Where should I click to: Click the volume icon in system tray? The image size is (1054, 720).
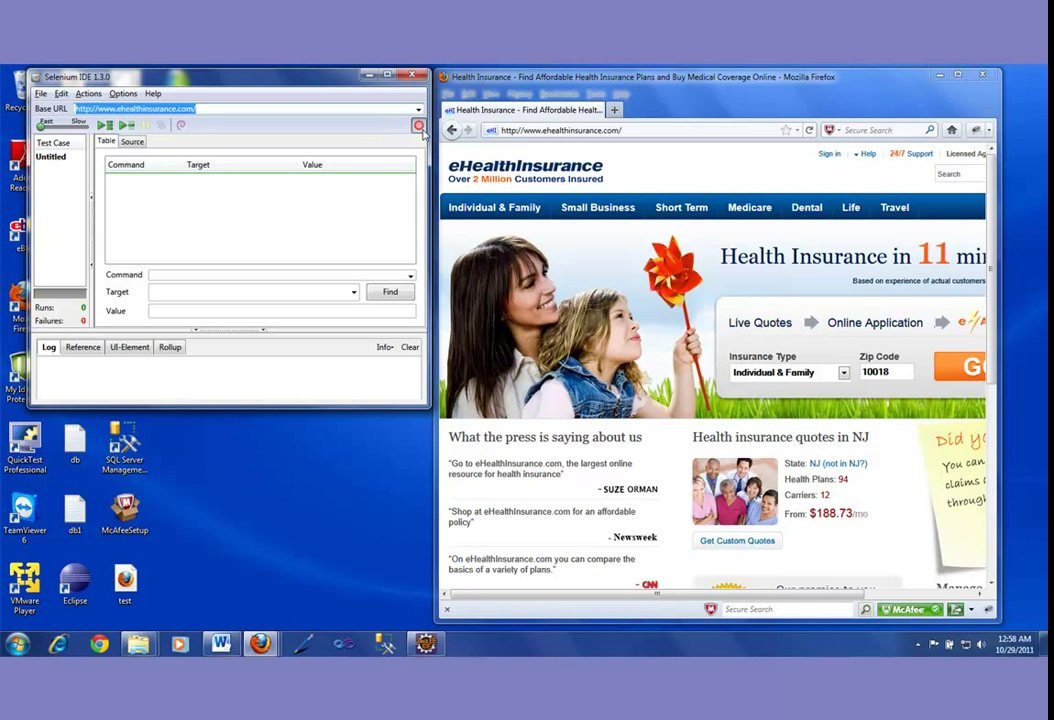981,644
